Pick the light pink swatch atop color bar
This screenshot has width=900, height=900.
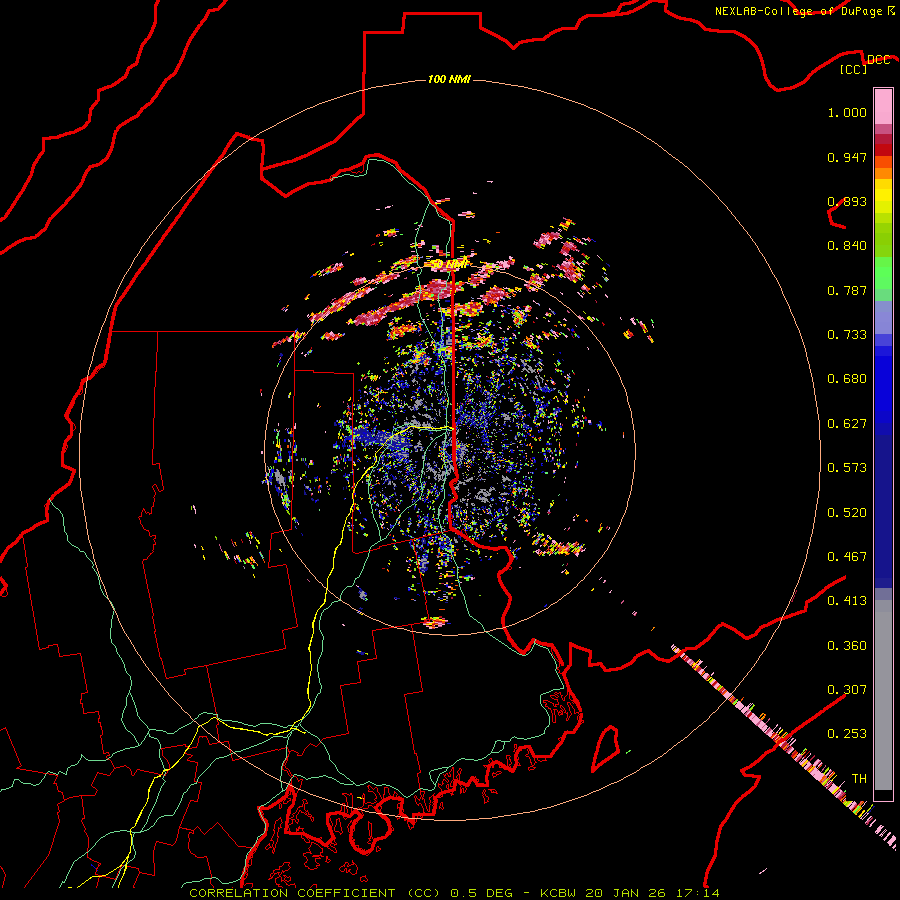pos(883,106)
